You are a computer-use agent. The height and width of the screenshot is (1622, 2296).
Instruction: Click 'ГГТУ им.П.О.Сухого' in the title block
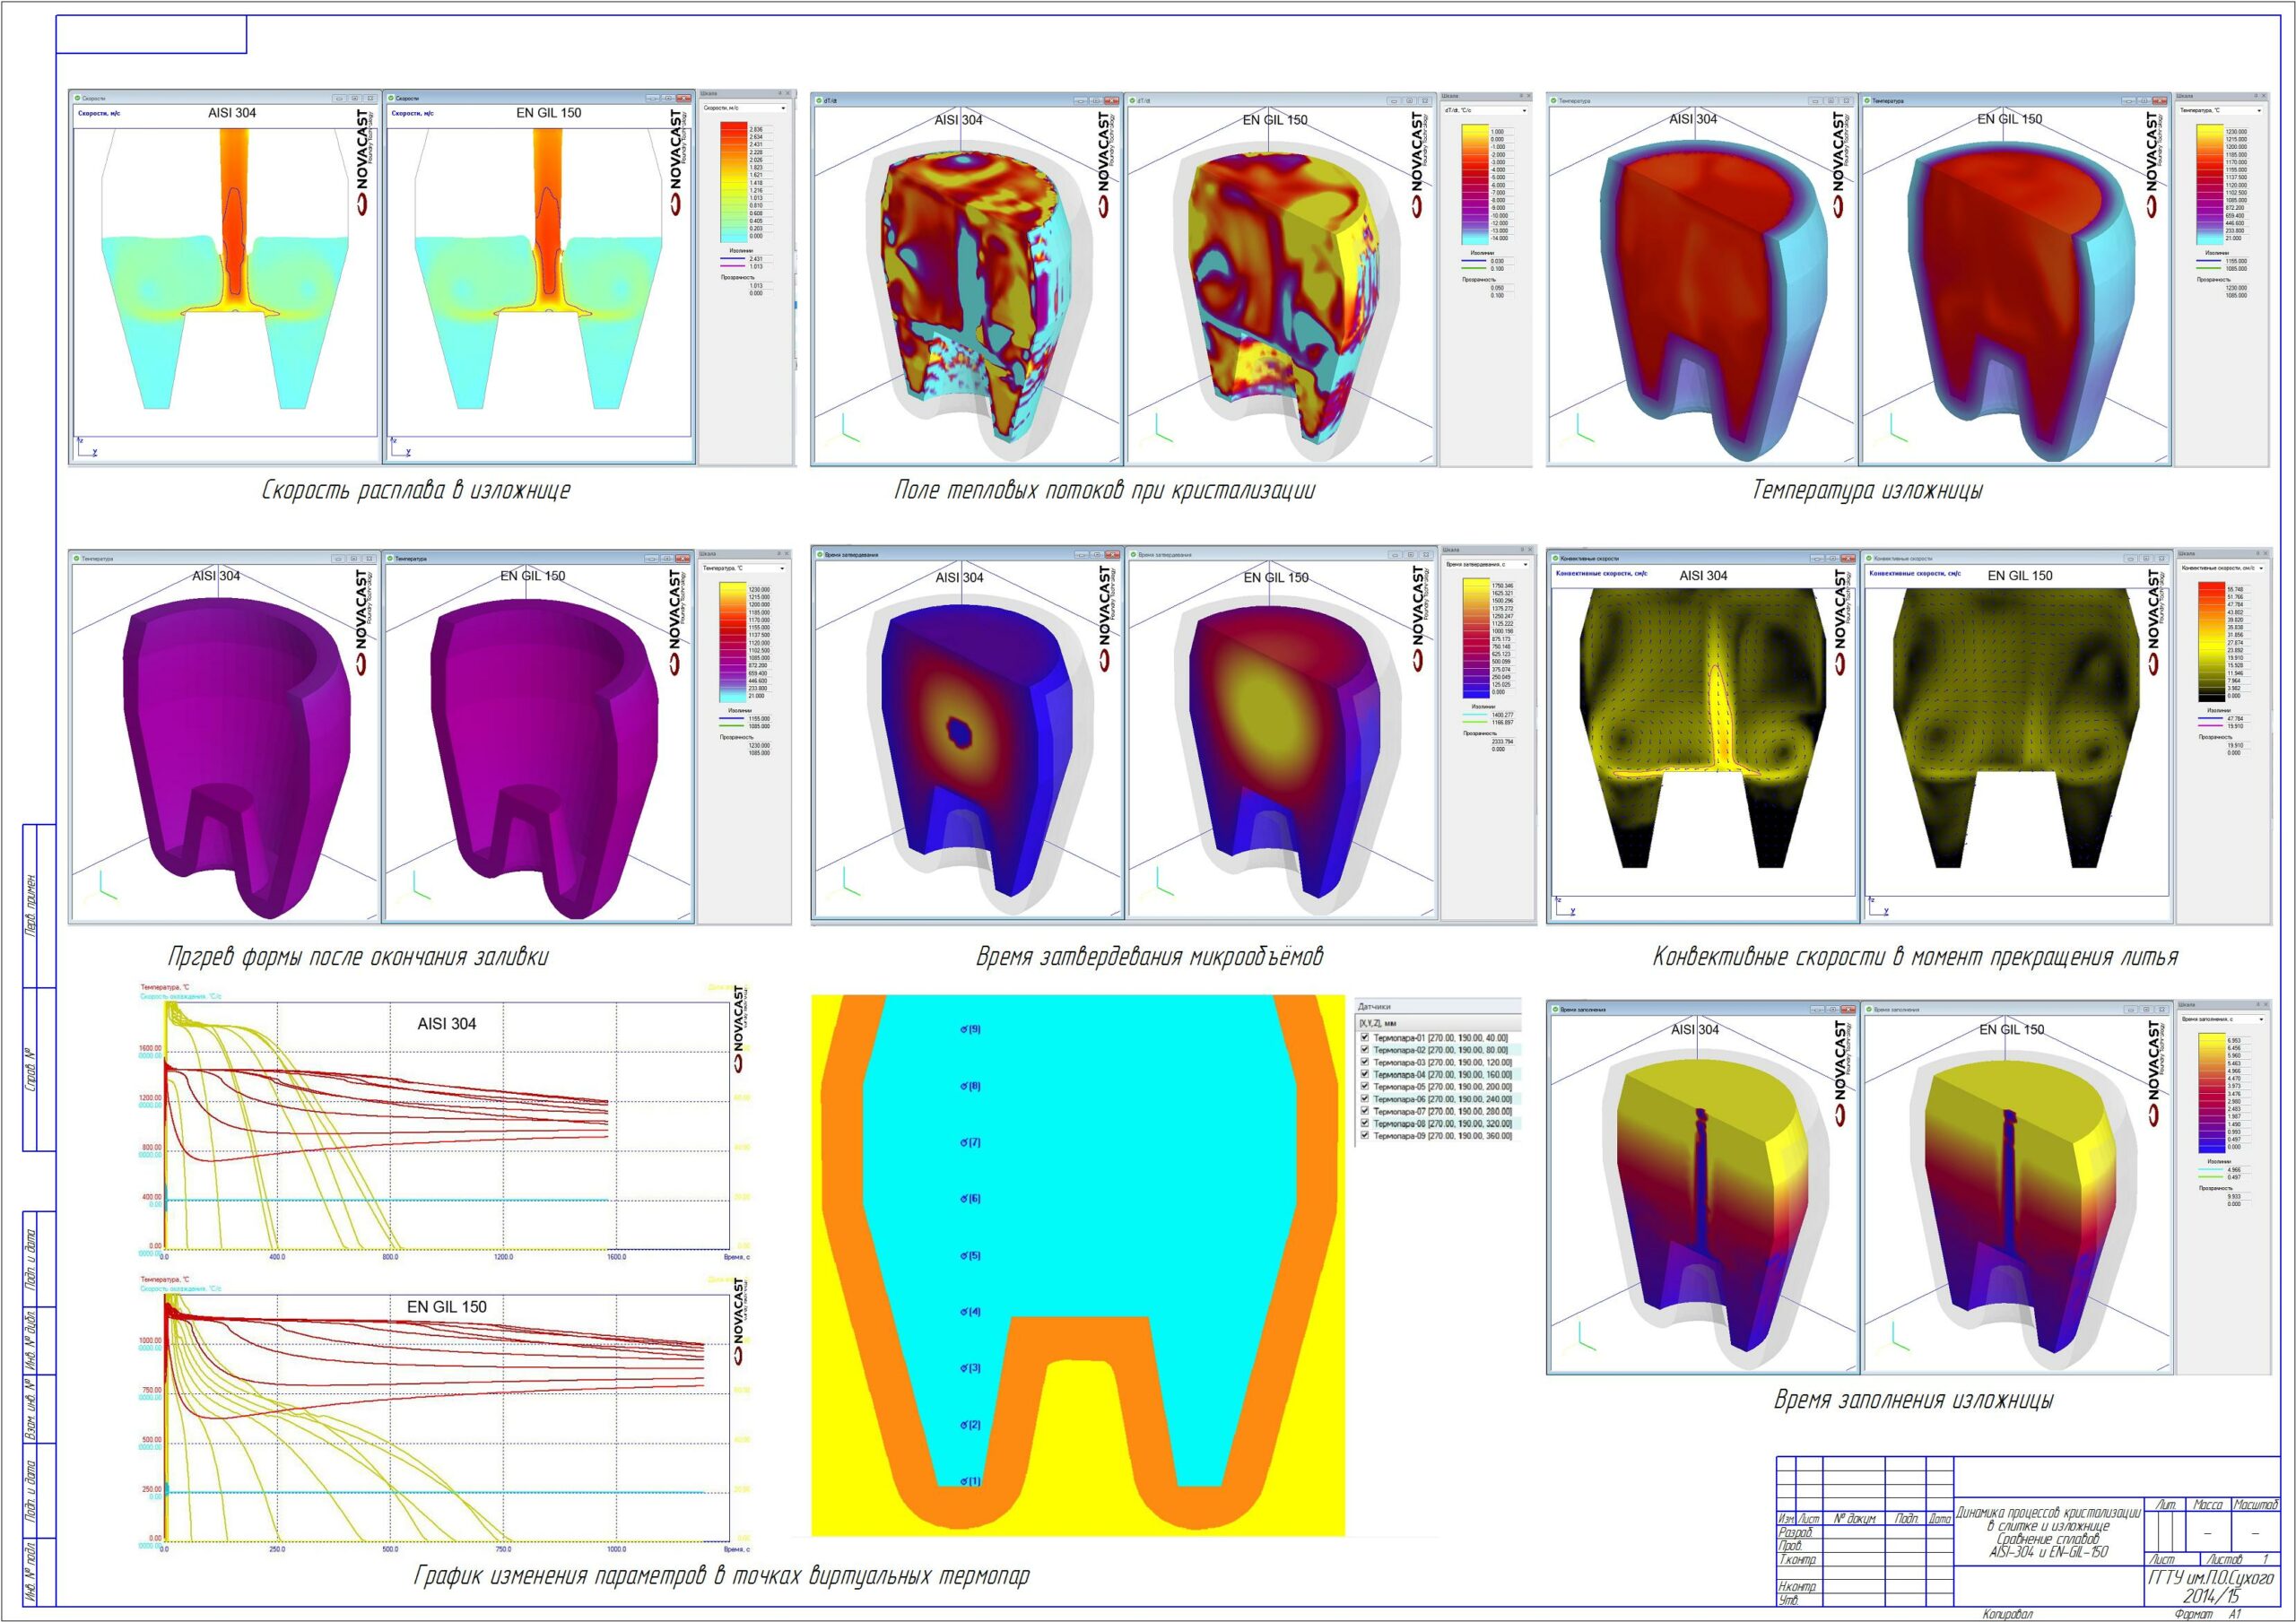point(2211,1578)
